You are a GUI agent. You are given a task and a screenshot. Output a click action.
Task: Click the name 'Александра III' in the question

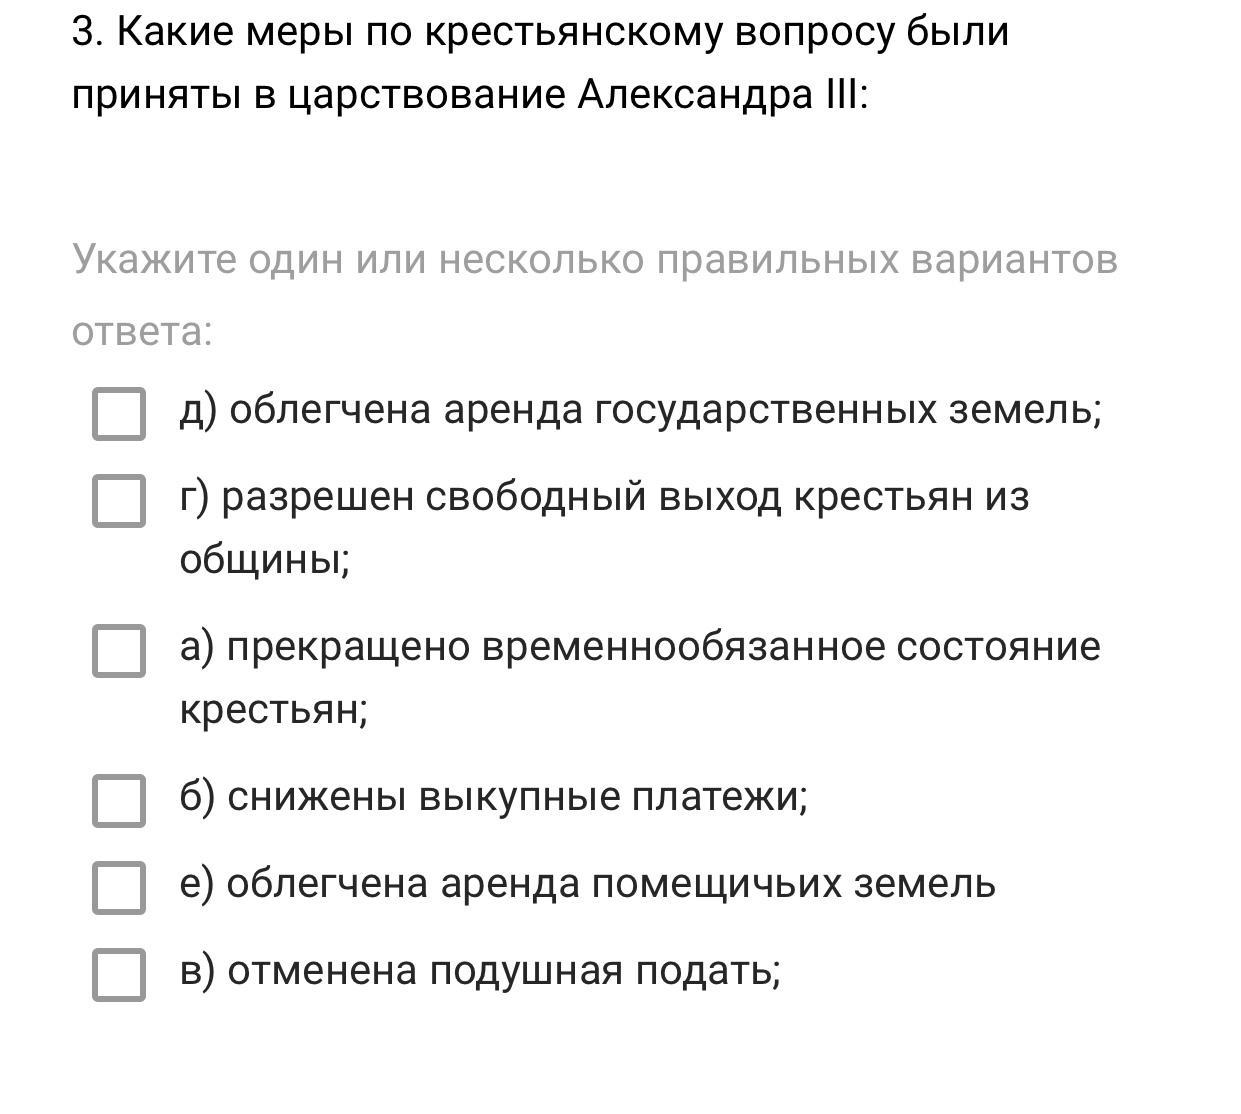click(720, 95)
